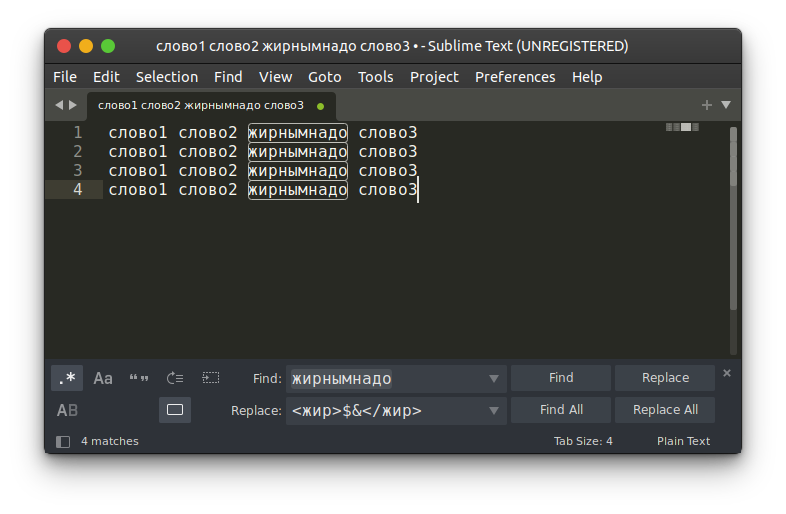
Task: Toggle preserve case (AB) option
Action: point(67,410)
